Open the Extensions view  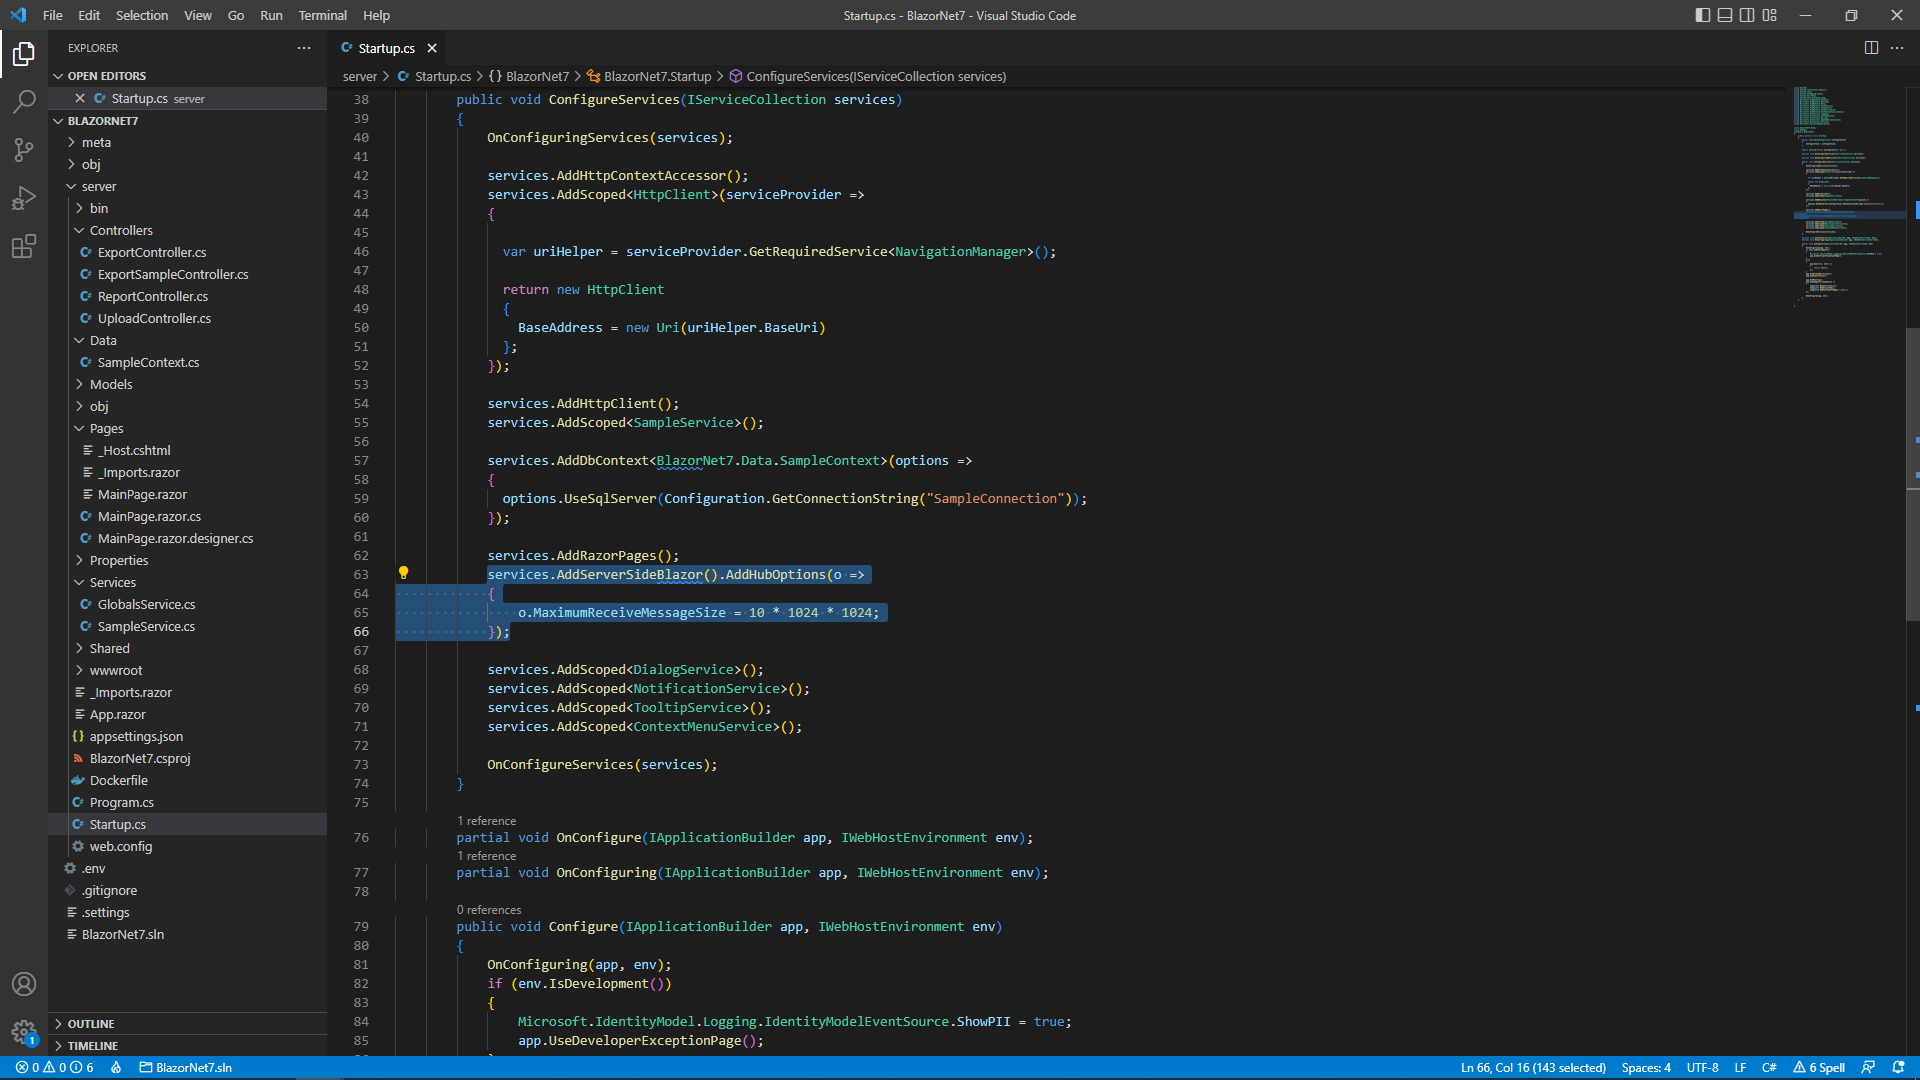24,246
